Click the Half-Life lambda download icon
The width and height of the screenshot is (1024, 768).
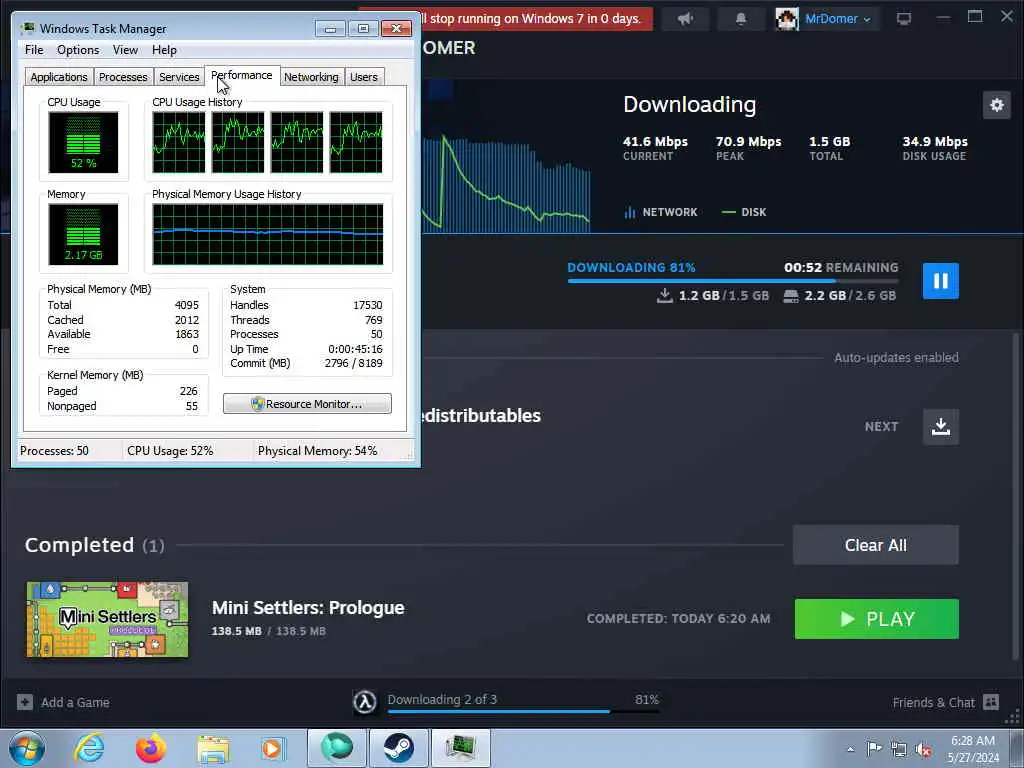364,702
